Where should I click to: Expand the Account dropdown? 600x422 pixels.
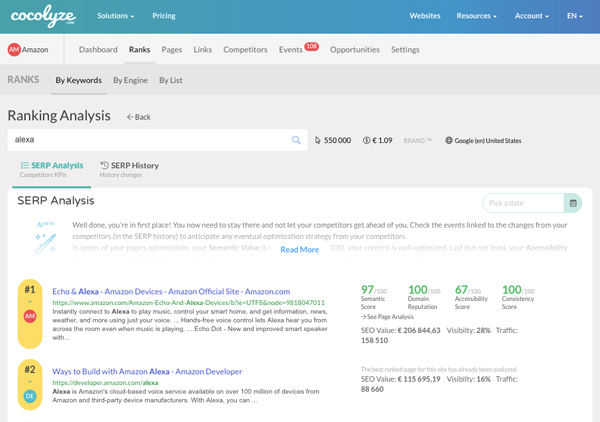click(532, 16)
